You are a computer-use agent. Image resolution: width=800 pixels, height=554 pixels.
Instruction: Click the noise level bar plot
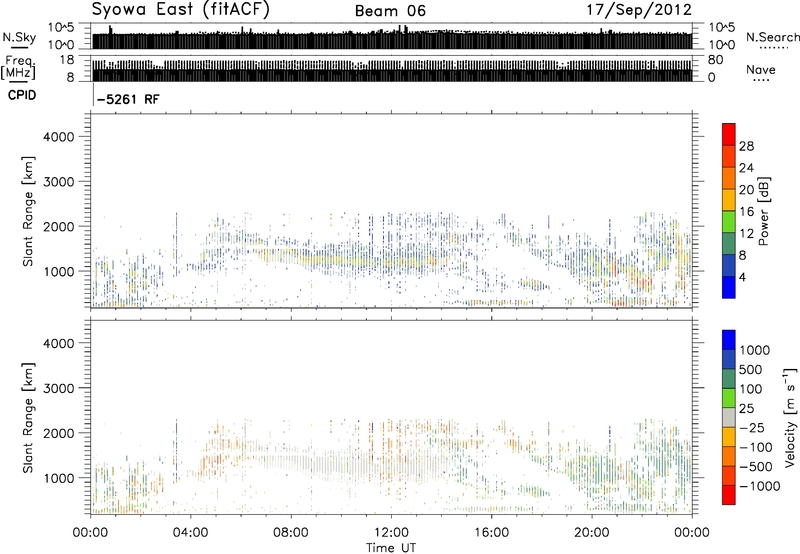point(392,37)
